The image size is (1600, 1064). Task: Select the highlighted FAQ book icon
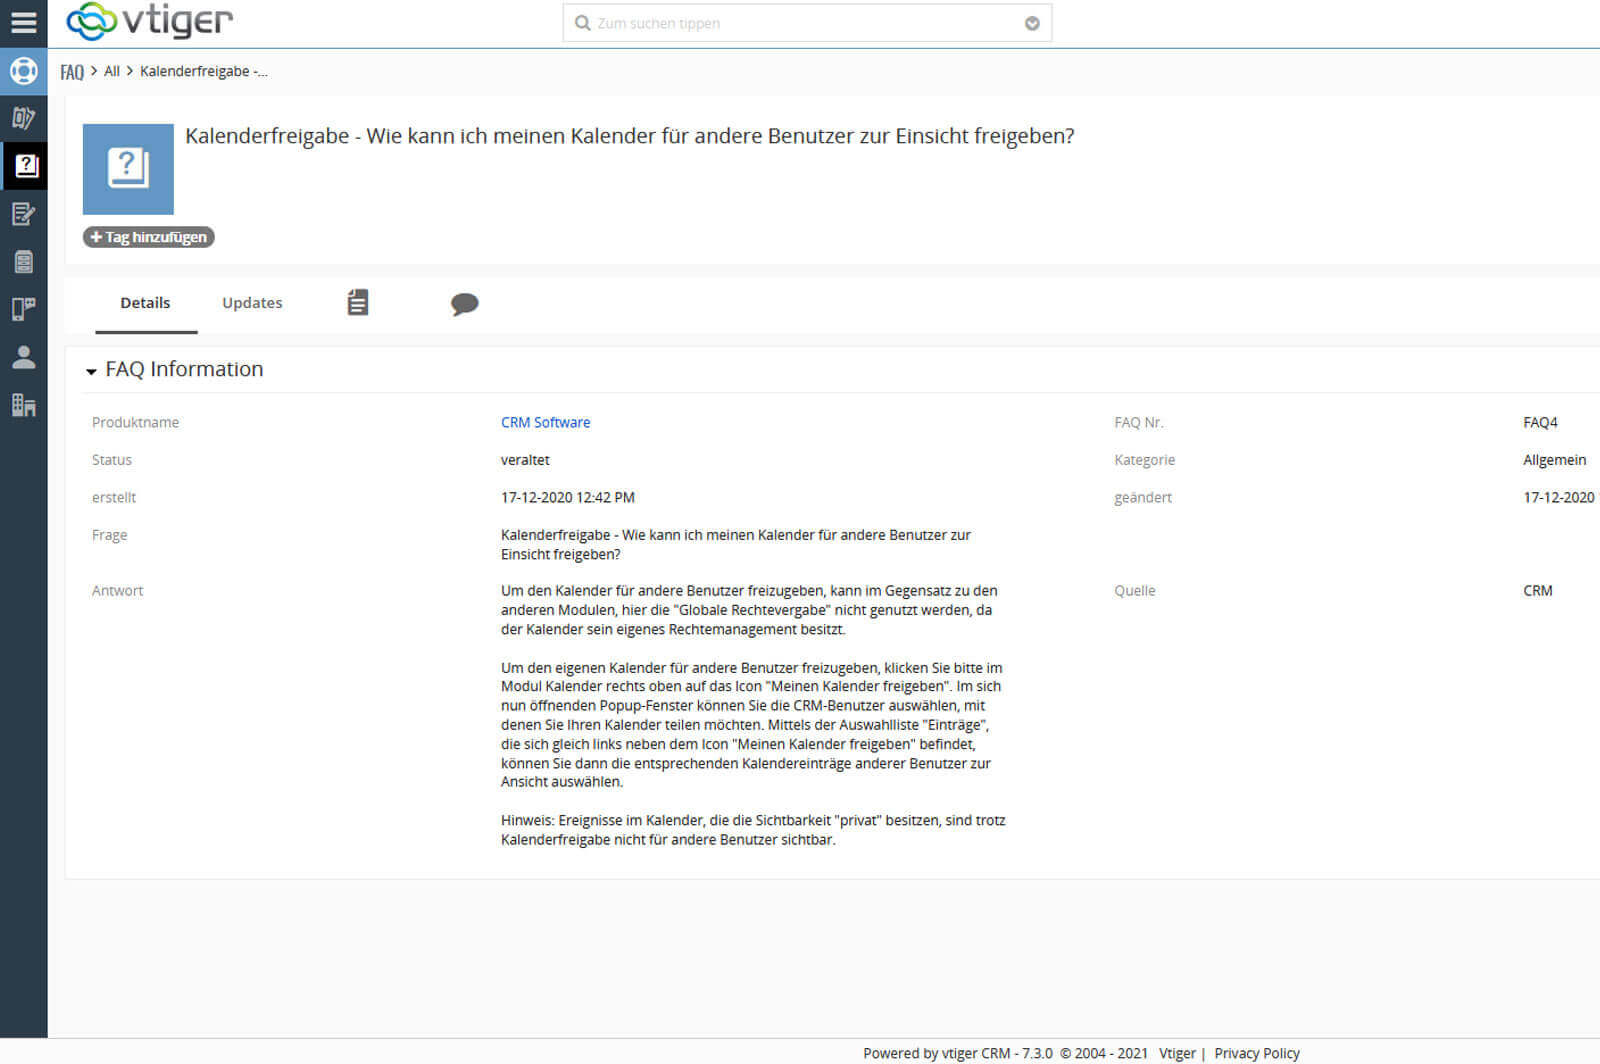(x=24, y=166)
